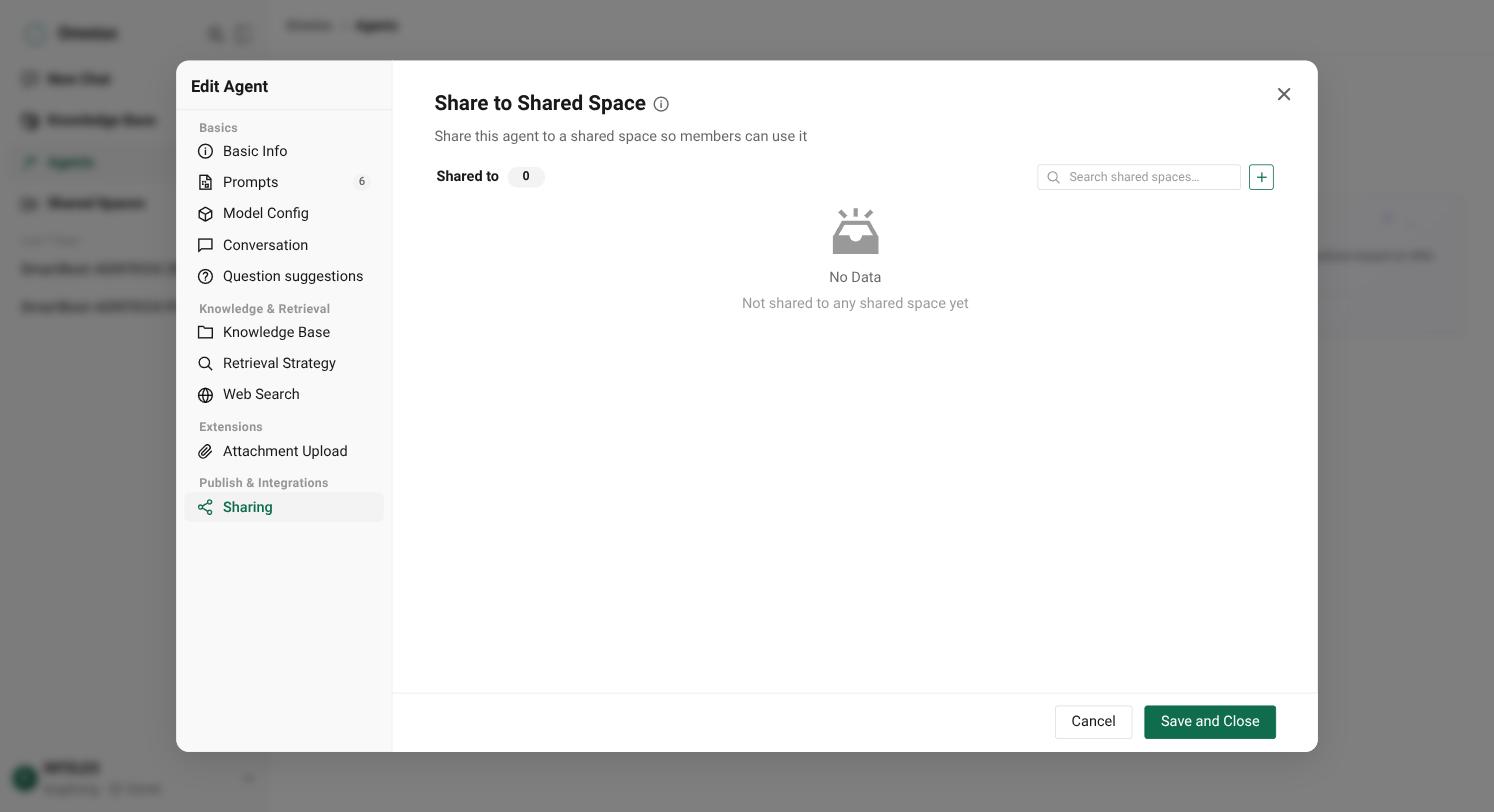
Task: Click the Prompts count badge showing 6
Action: [x=362, y=182]
